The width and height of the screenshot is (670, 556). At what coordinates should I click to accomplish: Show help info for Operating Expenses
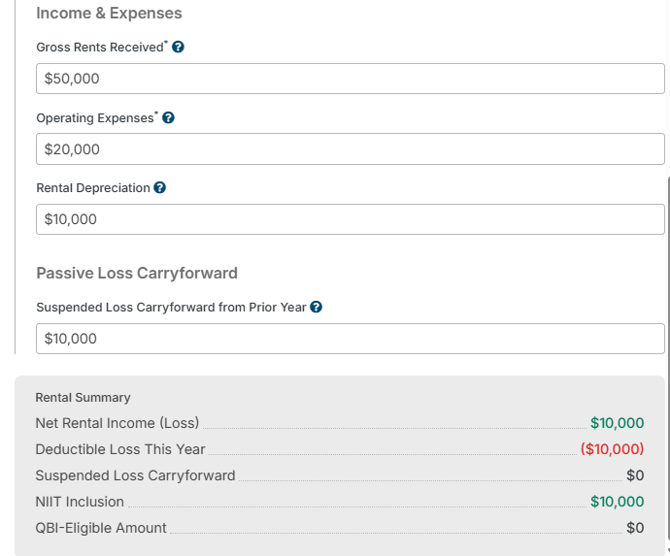tap(168, 118)
